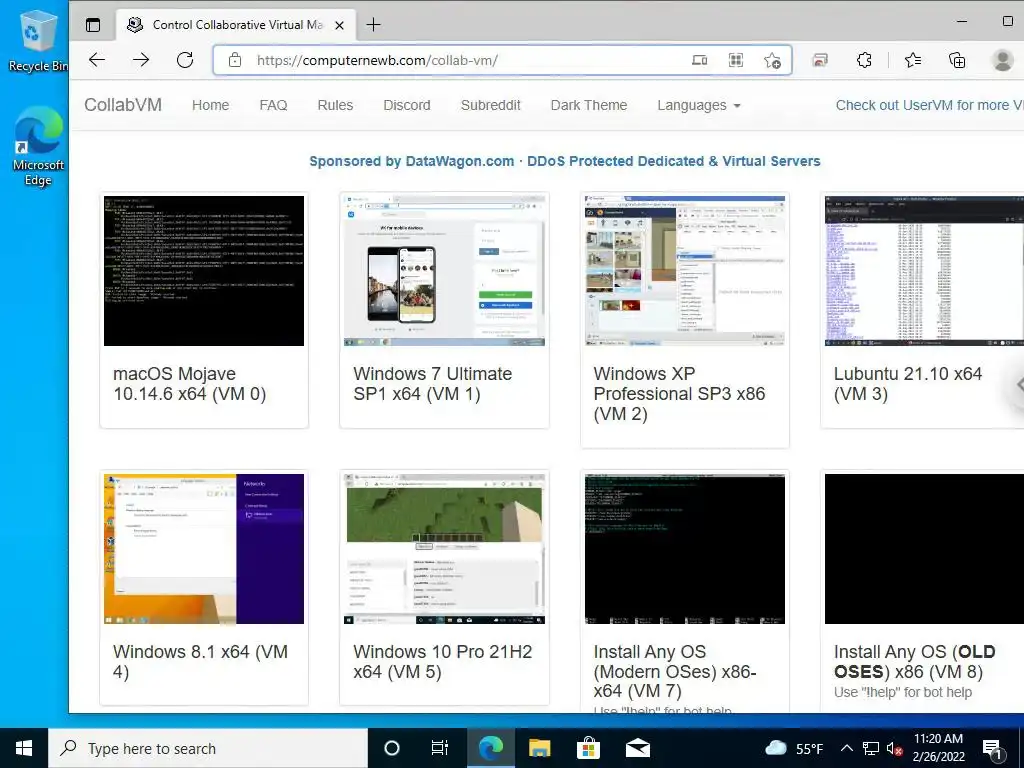This screenshot has width=1024, height=768.
Task: Open the browser profile avatar
Action: pos(1002,60)
